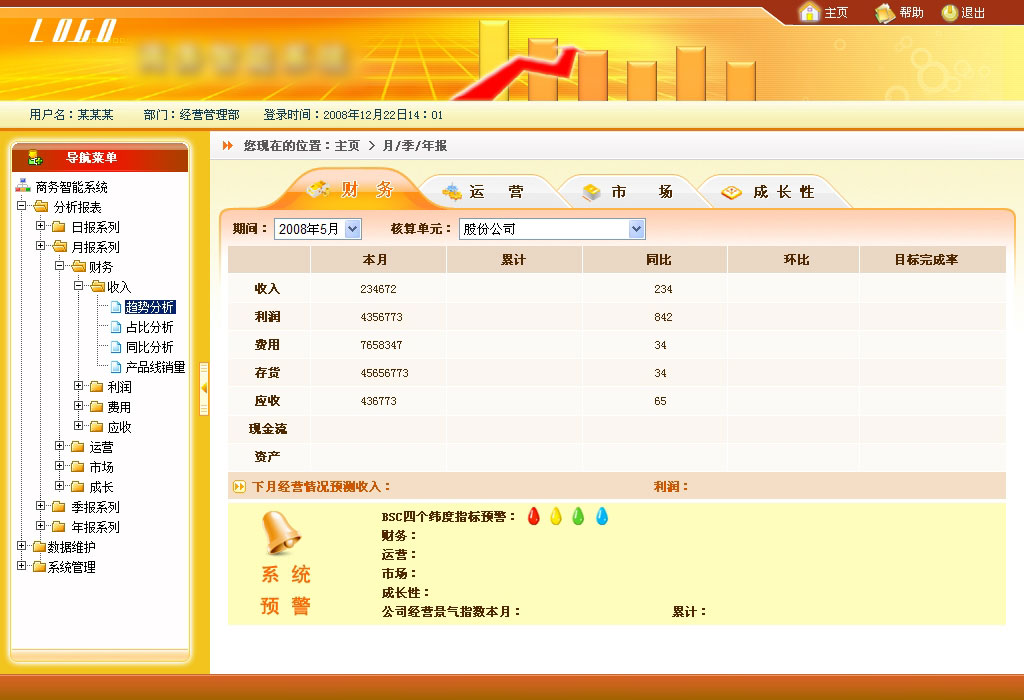Click the 成长 tree item

101,486
